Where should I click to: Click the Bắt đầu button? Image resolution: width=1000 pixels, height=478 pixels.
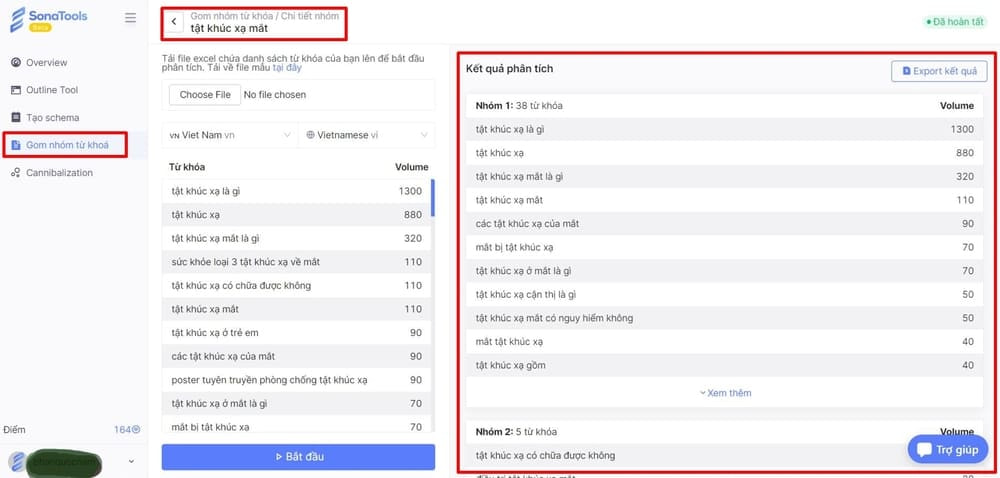298,457
